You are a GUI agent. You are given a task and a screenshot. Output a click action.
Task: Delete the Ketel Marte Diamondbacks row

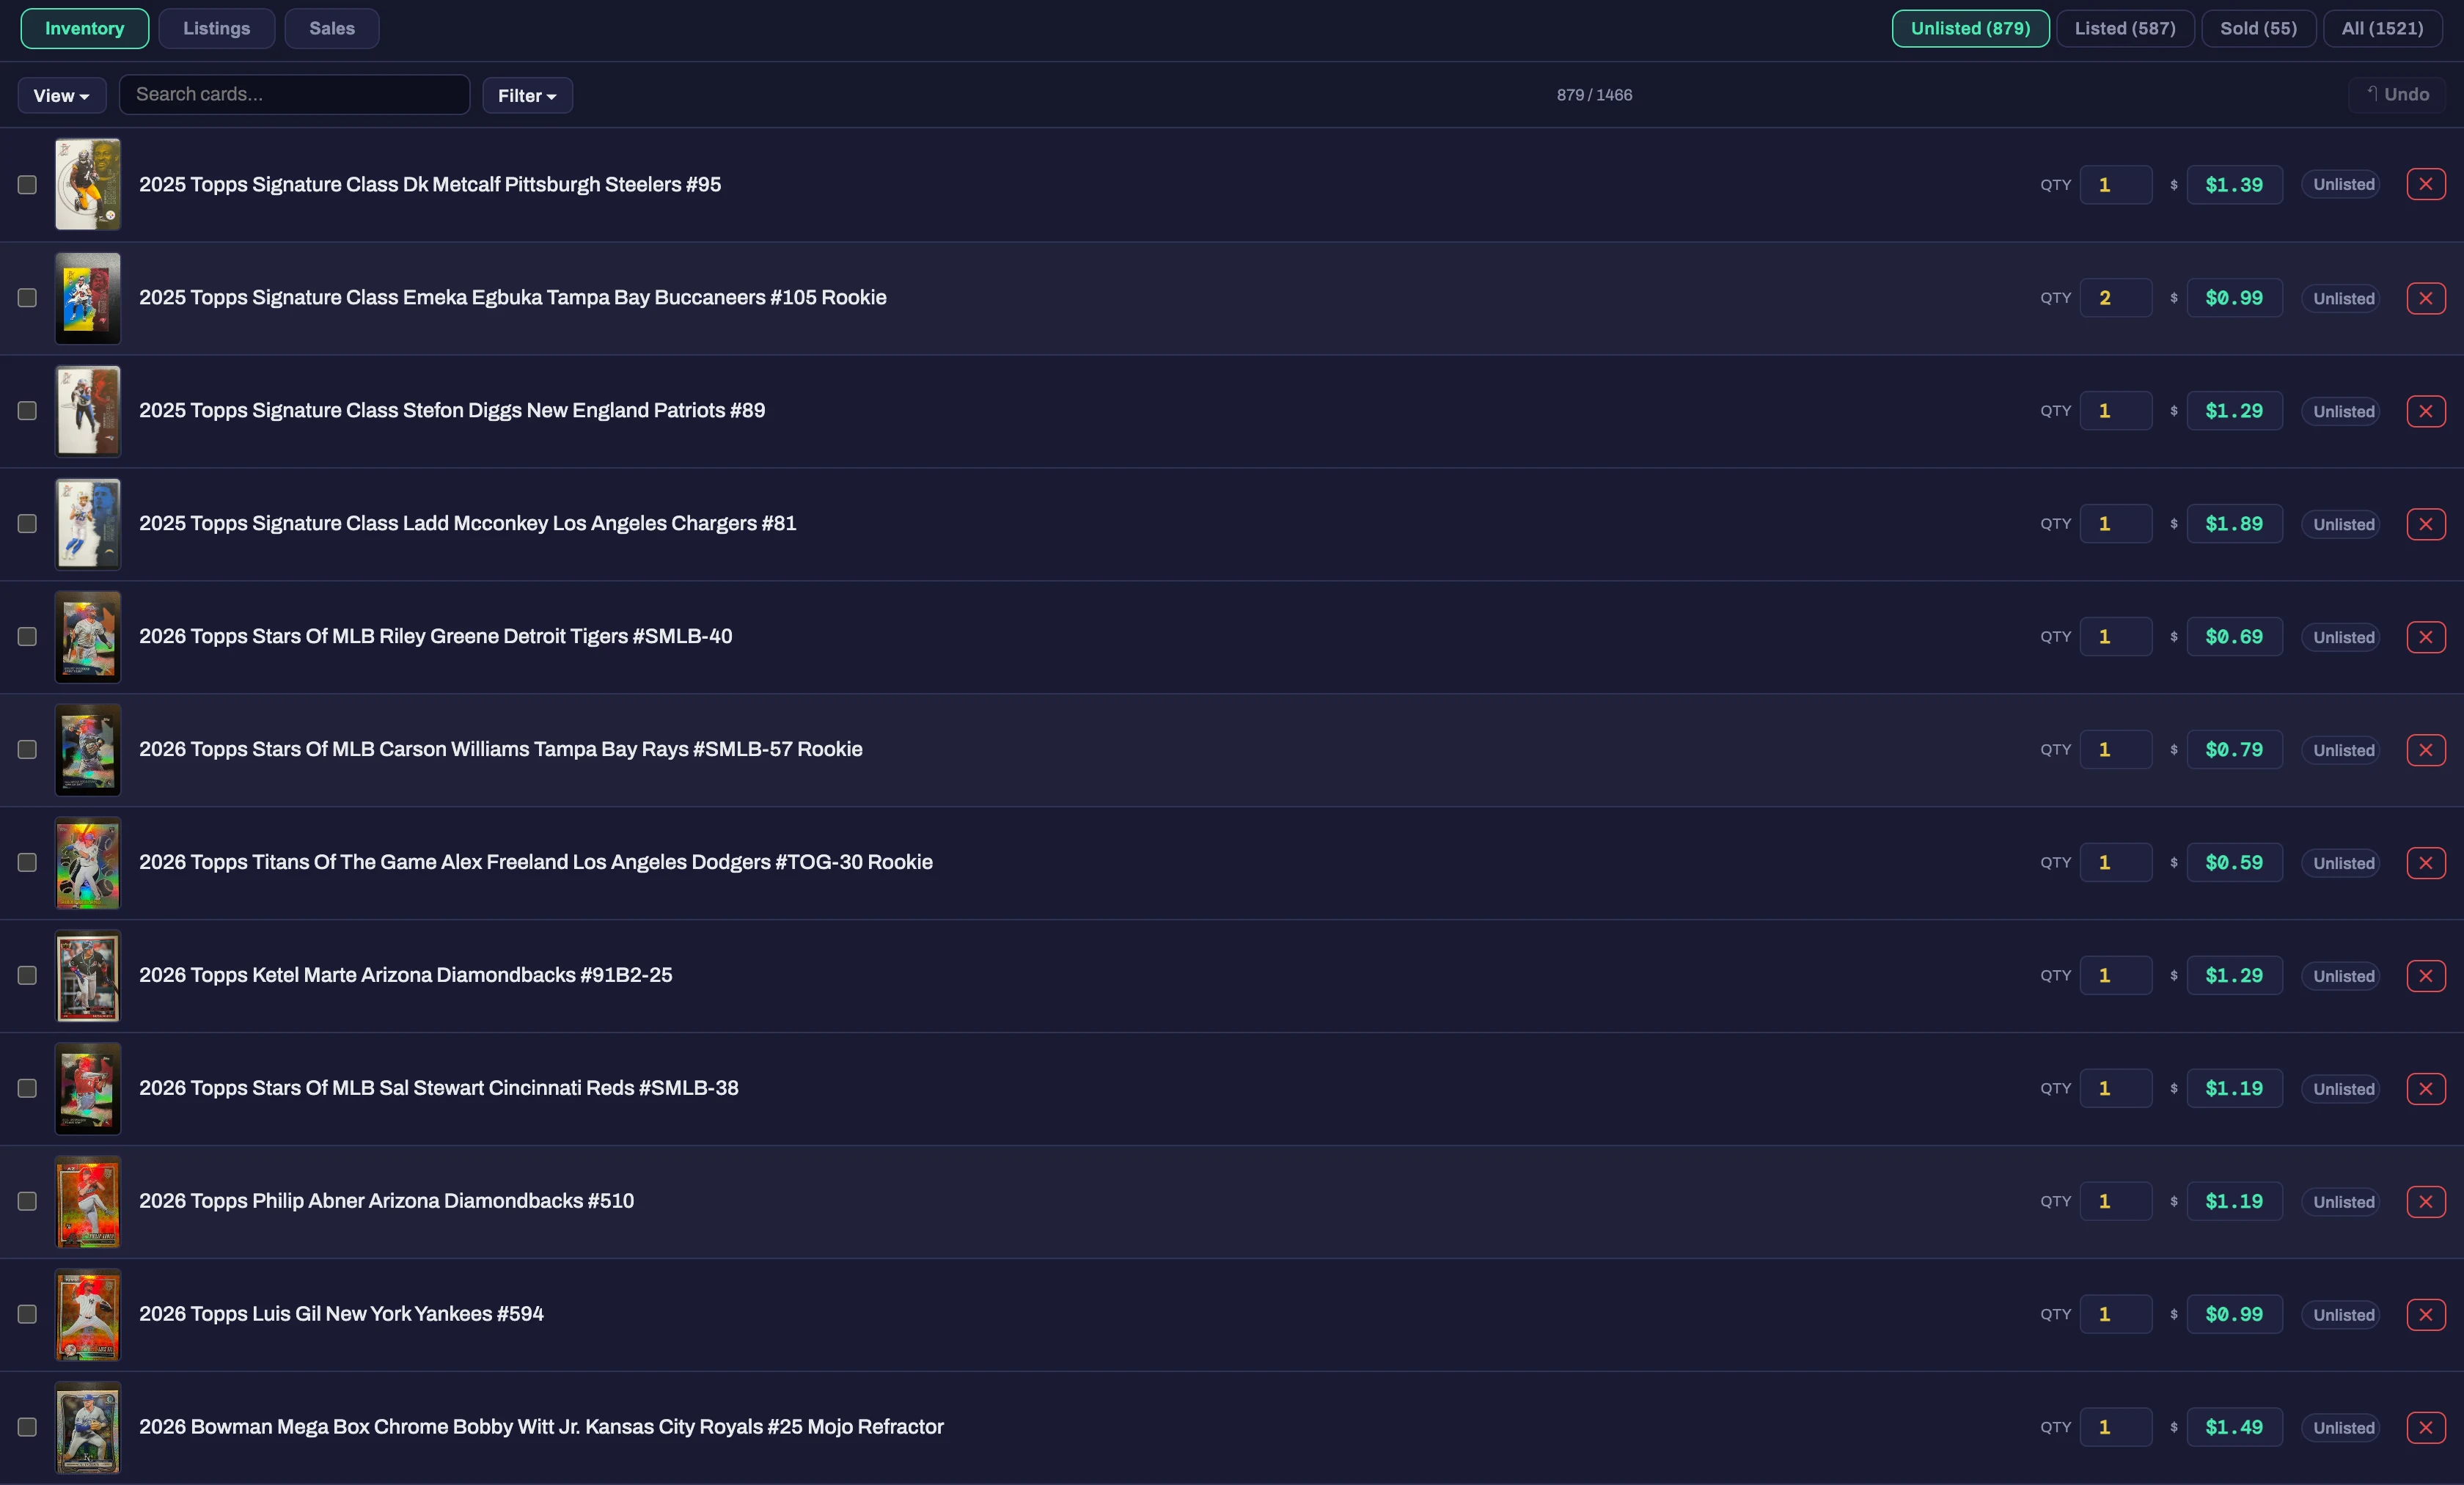(2425, 976)
